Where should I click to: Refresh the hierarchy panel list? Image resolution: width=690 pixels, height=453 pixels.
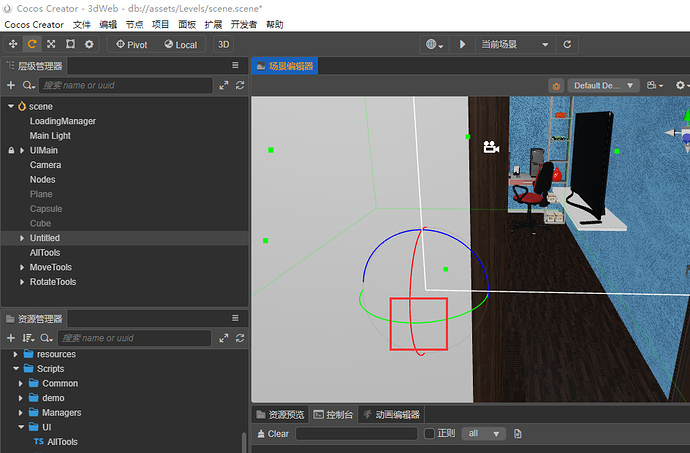[x=240, y=85]
